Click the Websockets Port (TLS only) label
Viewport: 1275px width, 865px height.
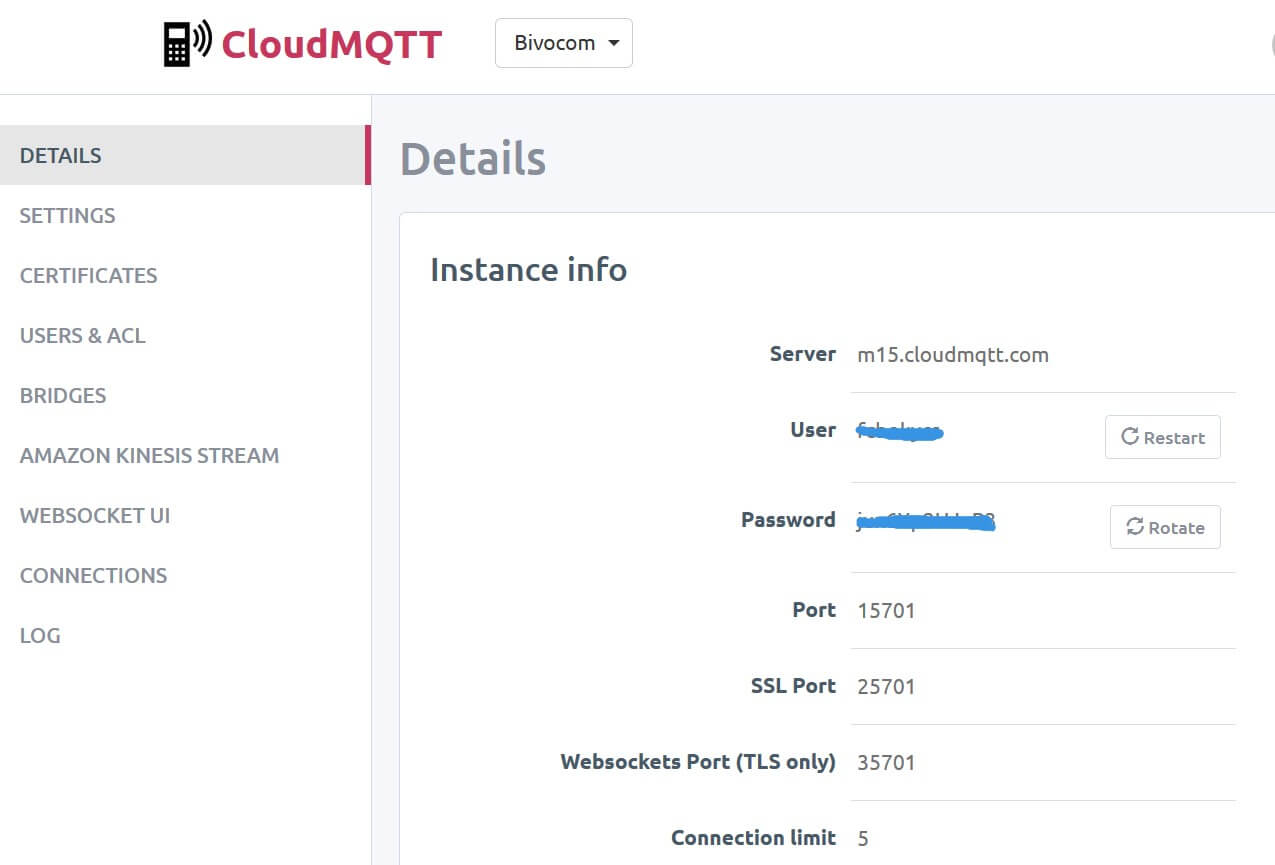[698, 761]
